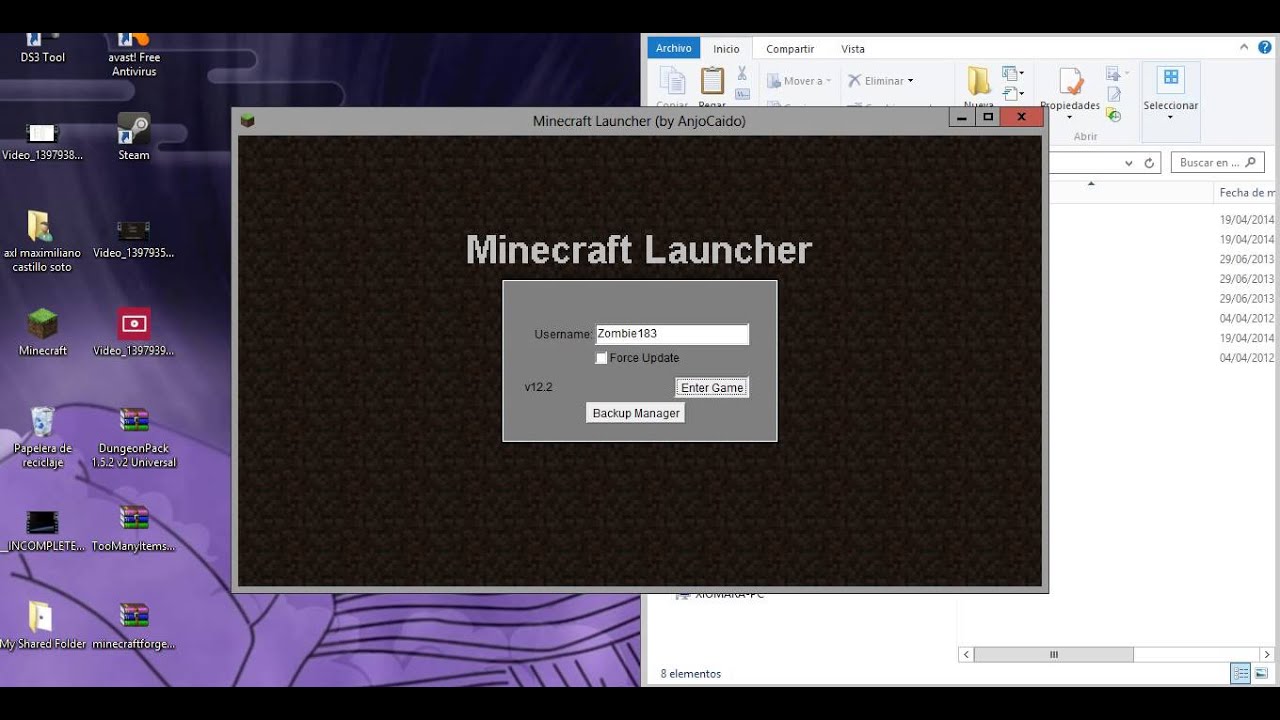Select the Video_1397939 desktop file
This screenshot has width=1280, height=720.
133,332
